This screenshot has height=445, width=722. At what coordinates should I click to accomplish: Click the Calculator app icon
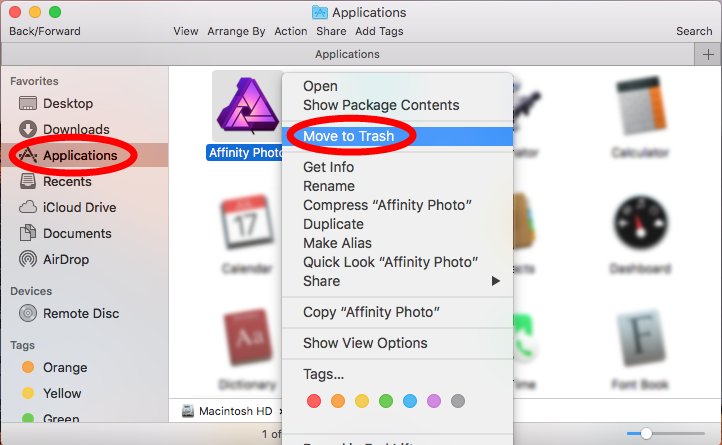pyautogui.click(x=640, y=108)
